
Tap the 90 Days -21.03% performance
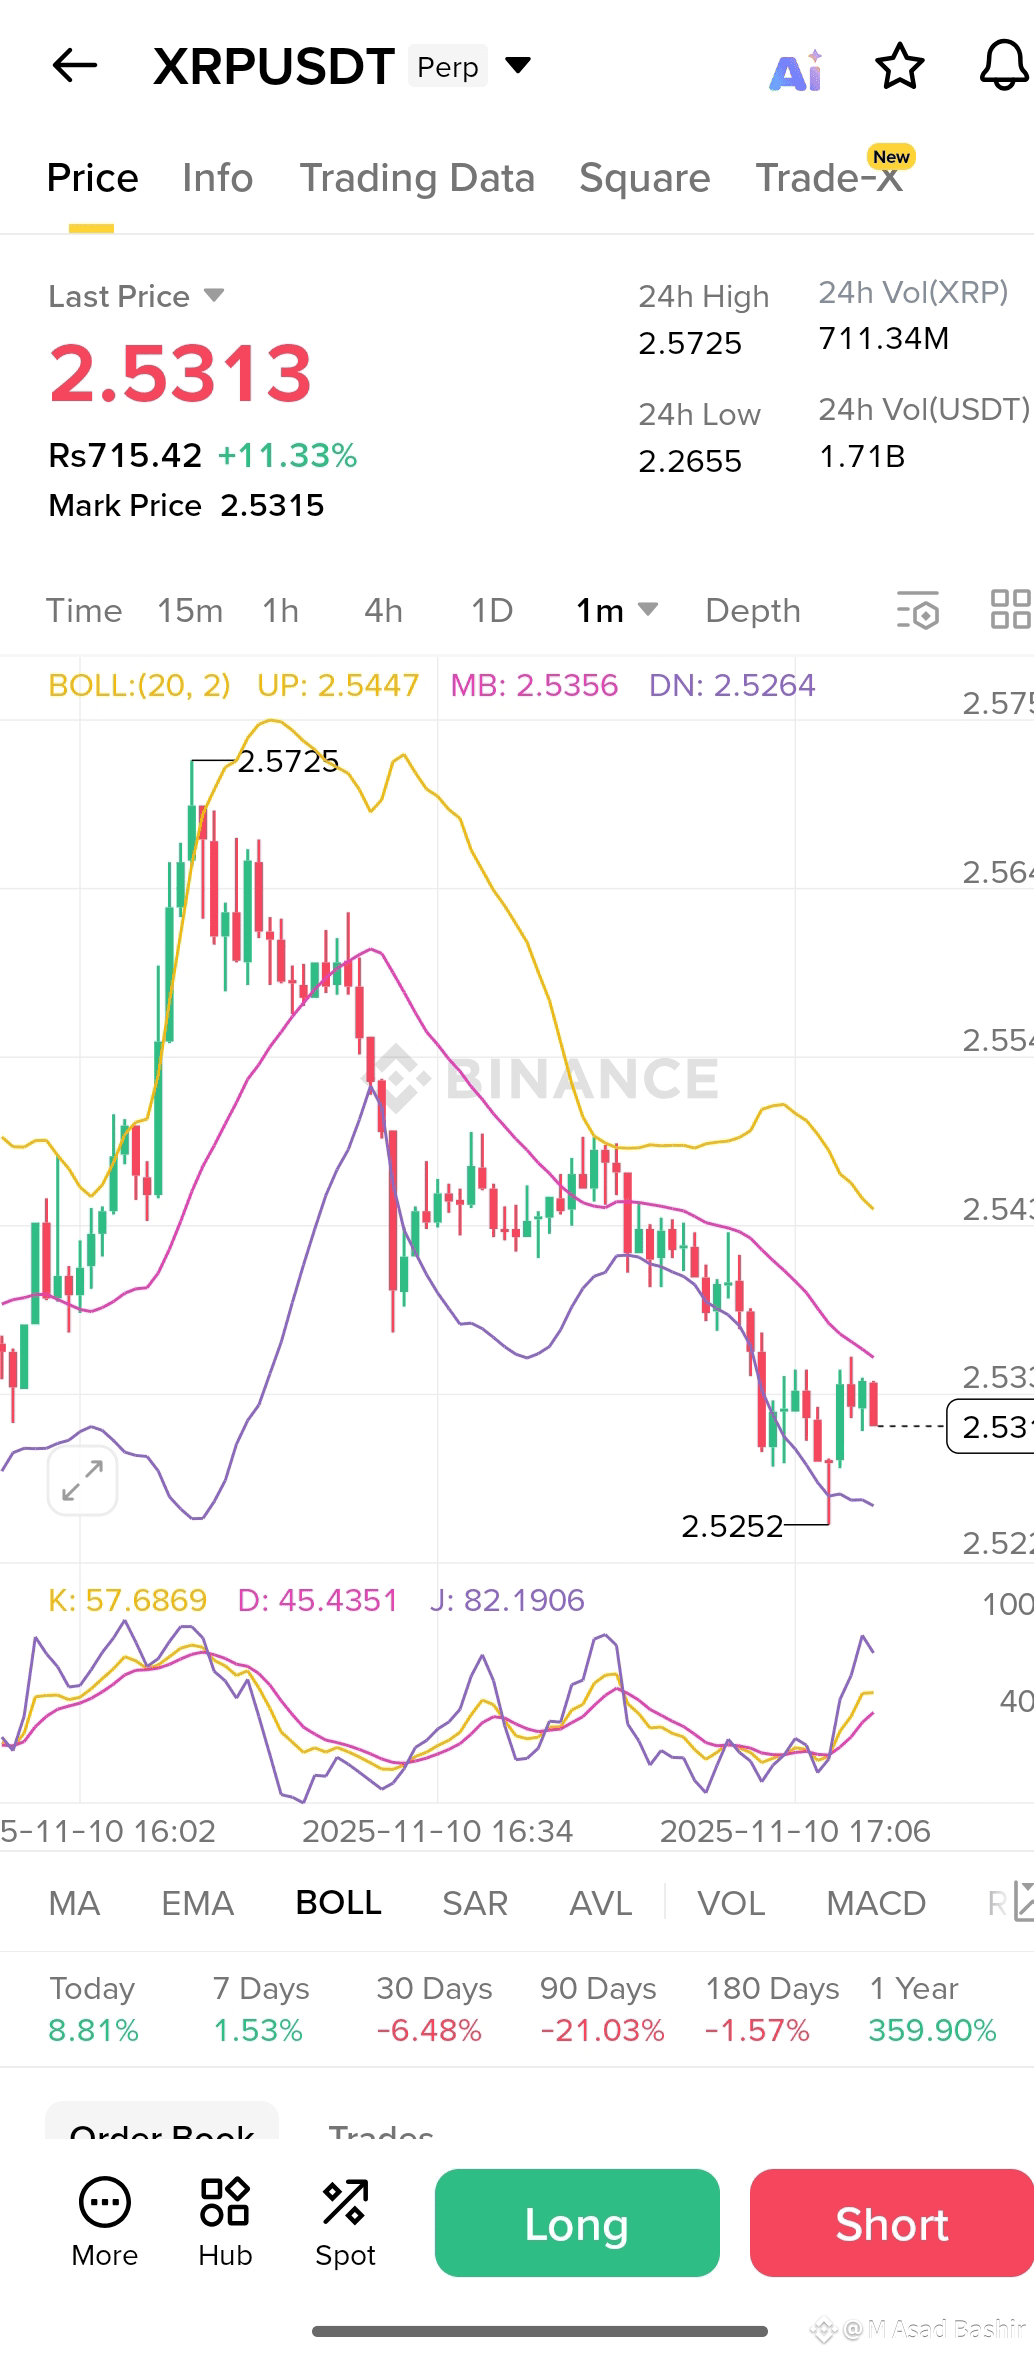(601, 2009)
